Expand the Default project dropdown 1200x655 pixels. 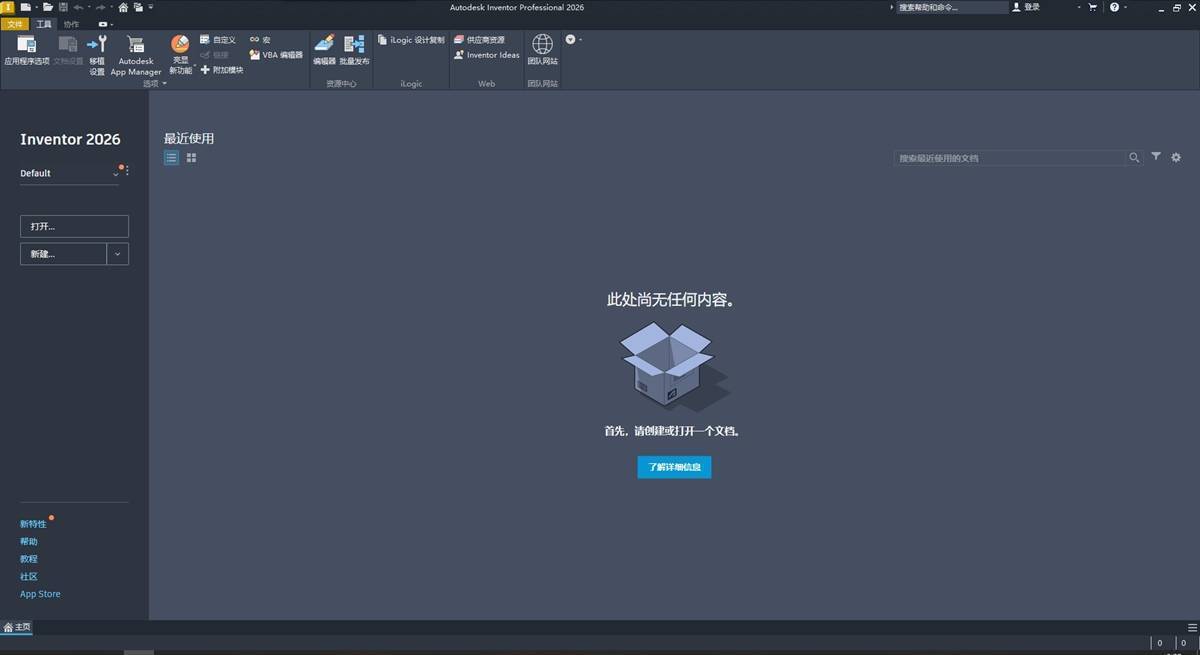(115, 174)
